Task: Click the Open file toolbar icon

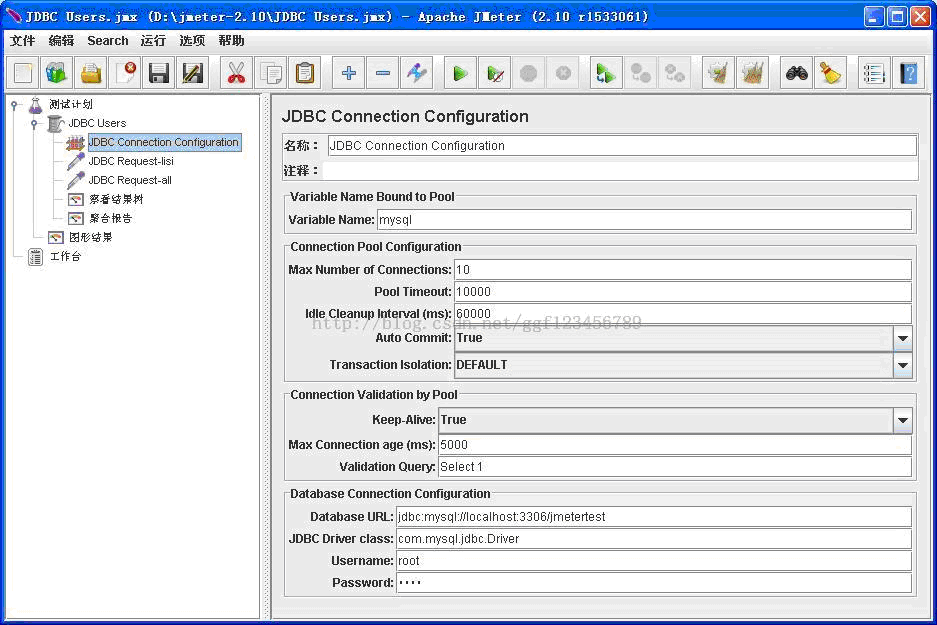Action: pyautogui.click(x=91, y=73)
